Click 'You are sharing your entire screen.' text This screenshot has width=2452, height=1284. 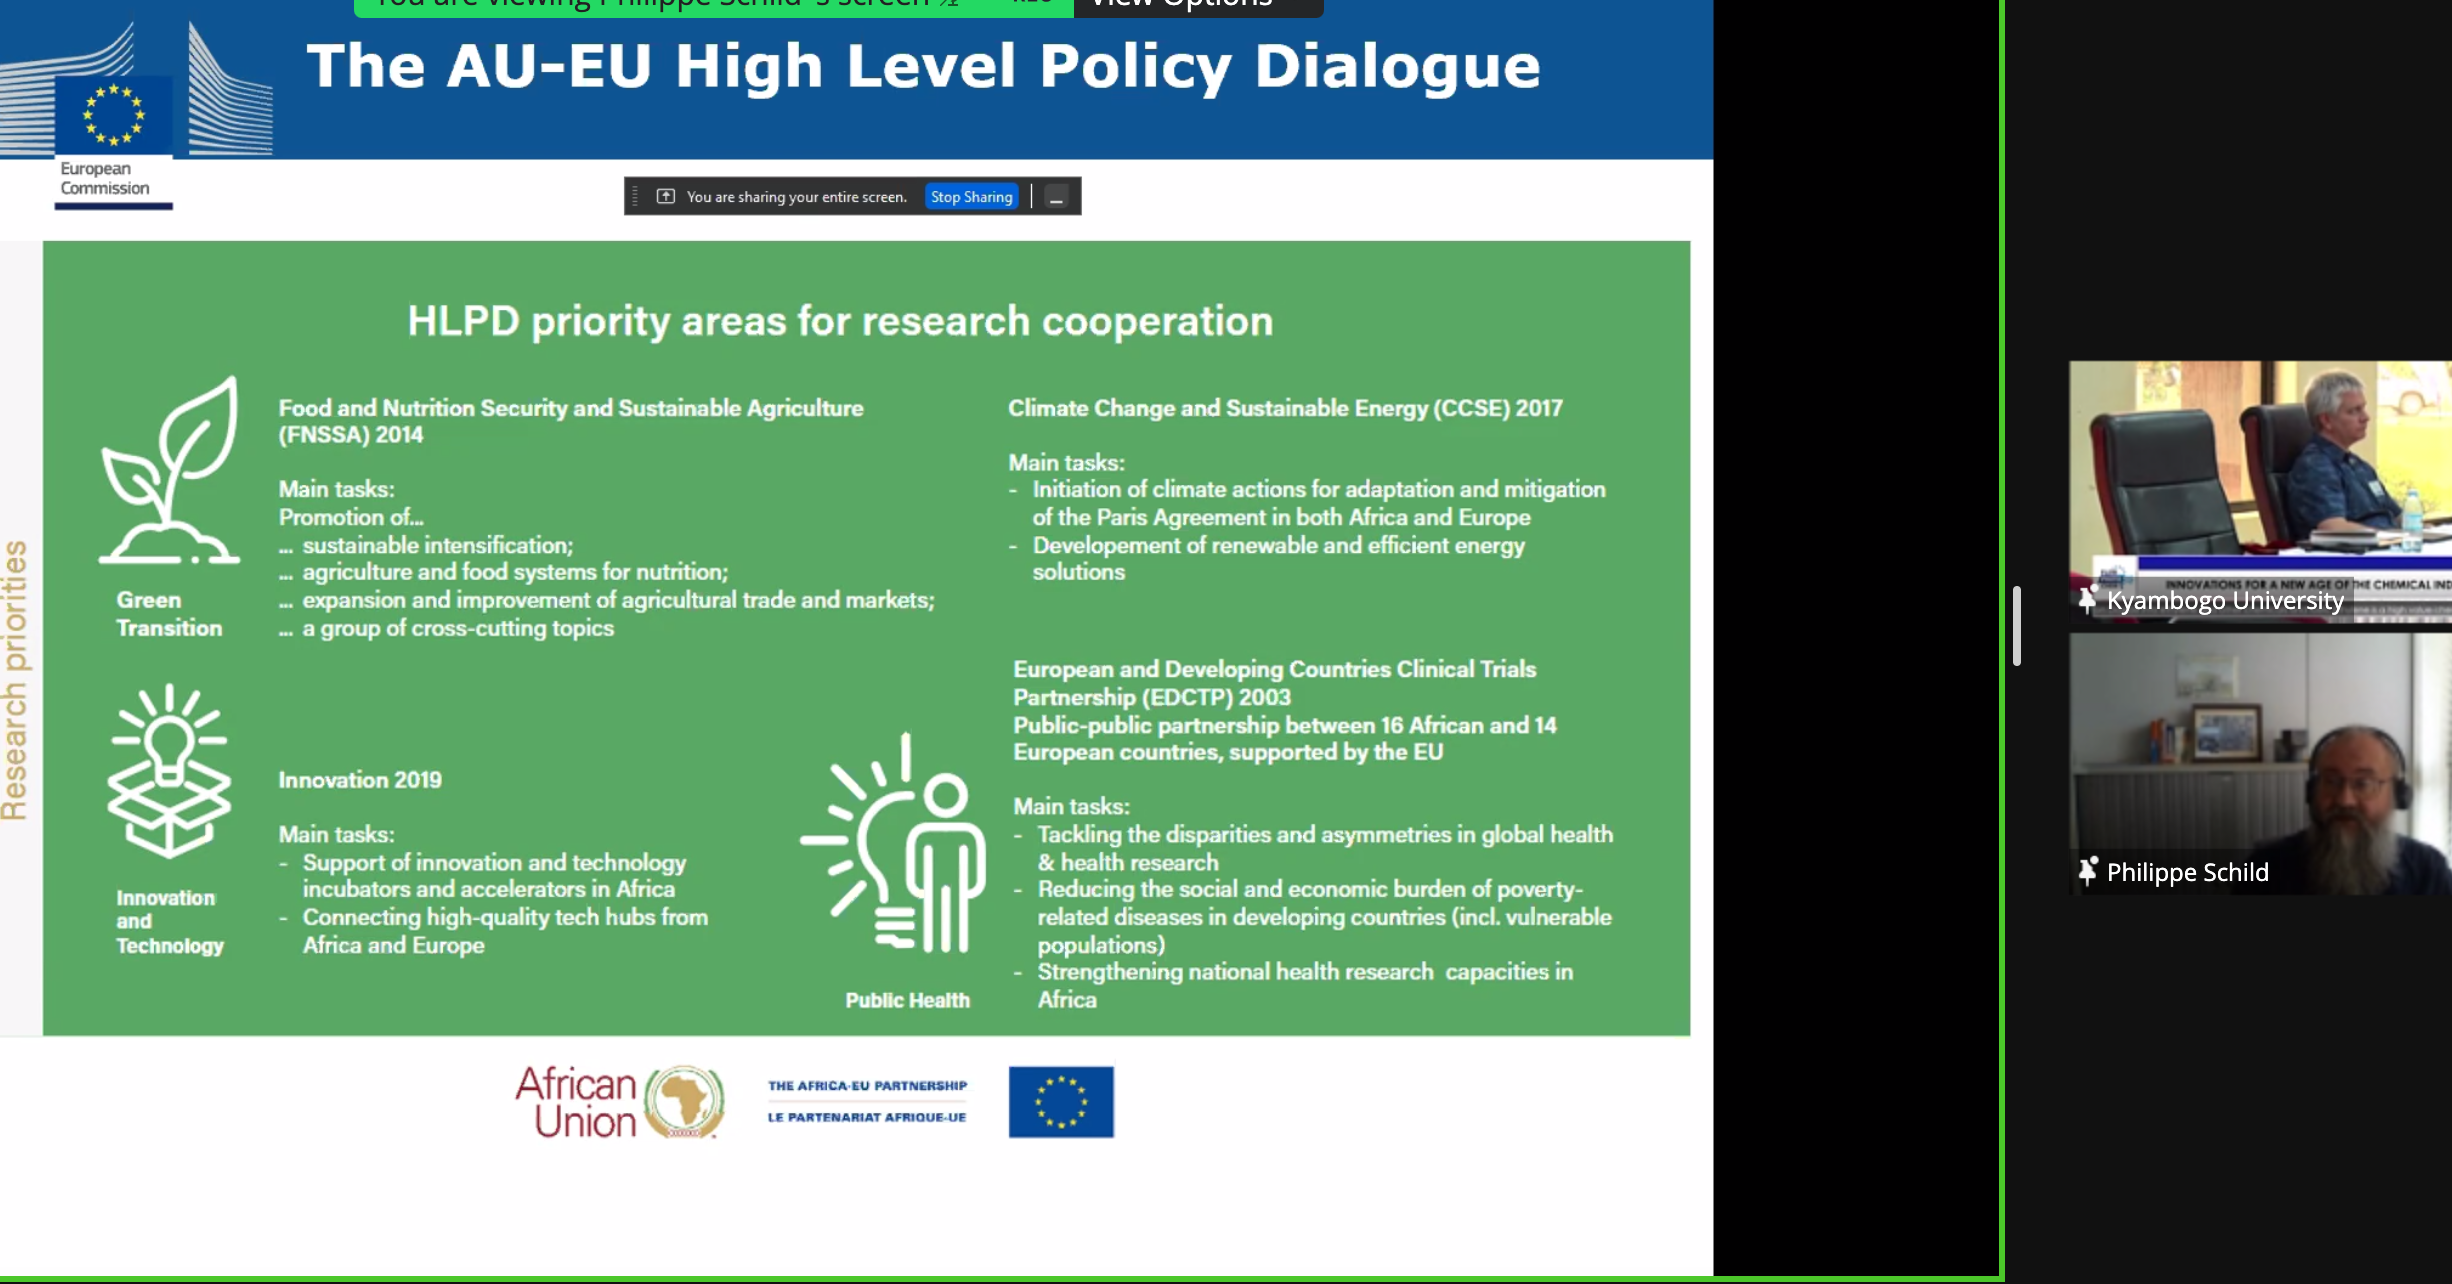[797, 197]
